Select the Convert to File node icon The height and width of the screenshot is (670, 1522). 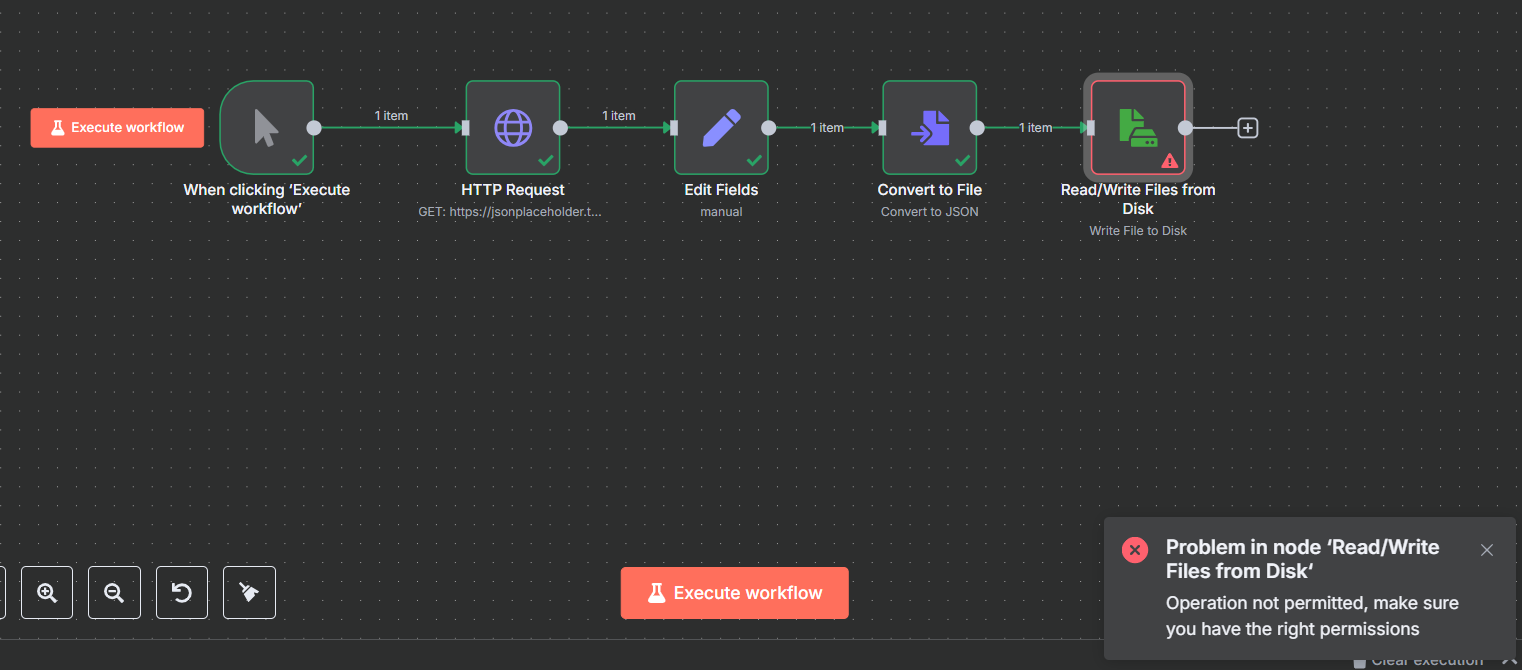(930, 128)
